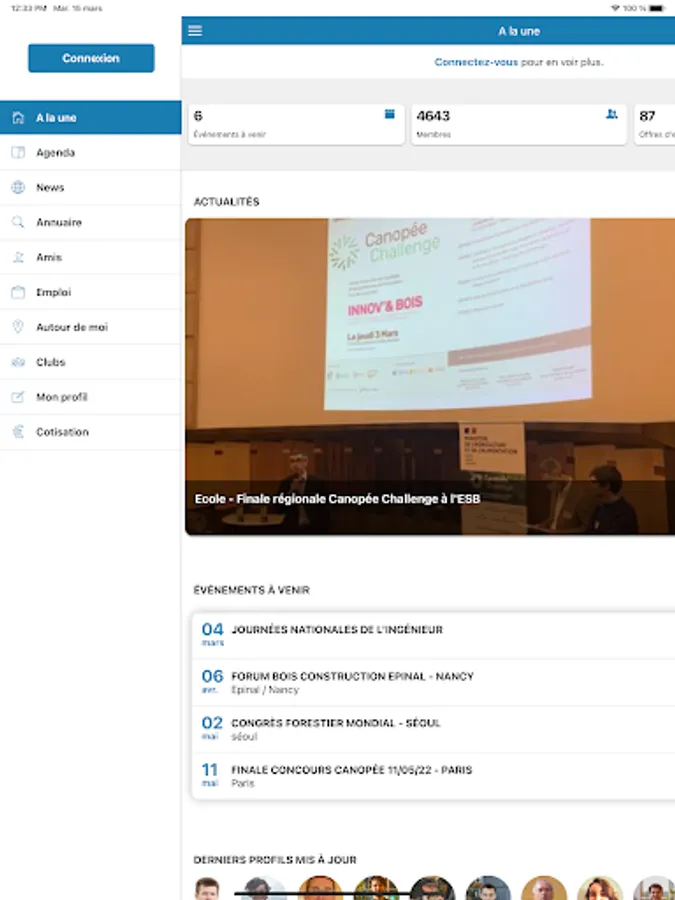Open the second updated profile avatar
This screenshot has height=900, width=675.
(x=263, y=888)
